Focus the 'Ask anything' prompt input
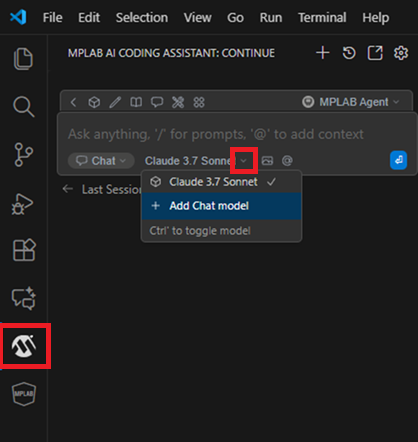 tap(216, 134)
